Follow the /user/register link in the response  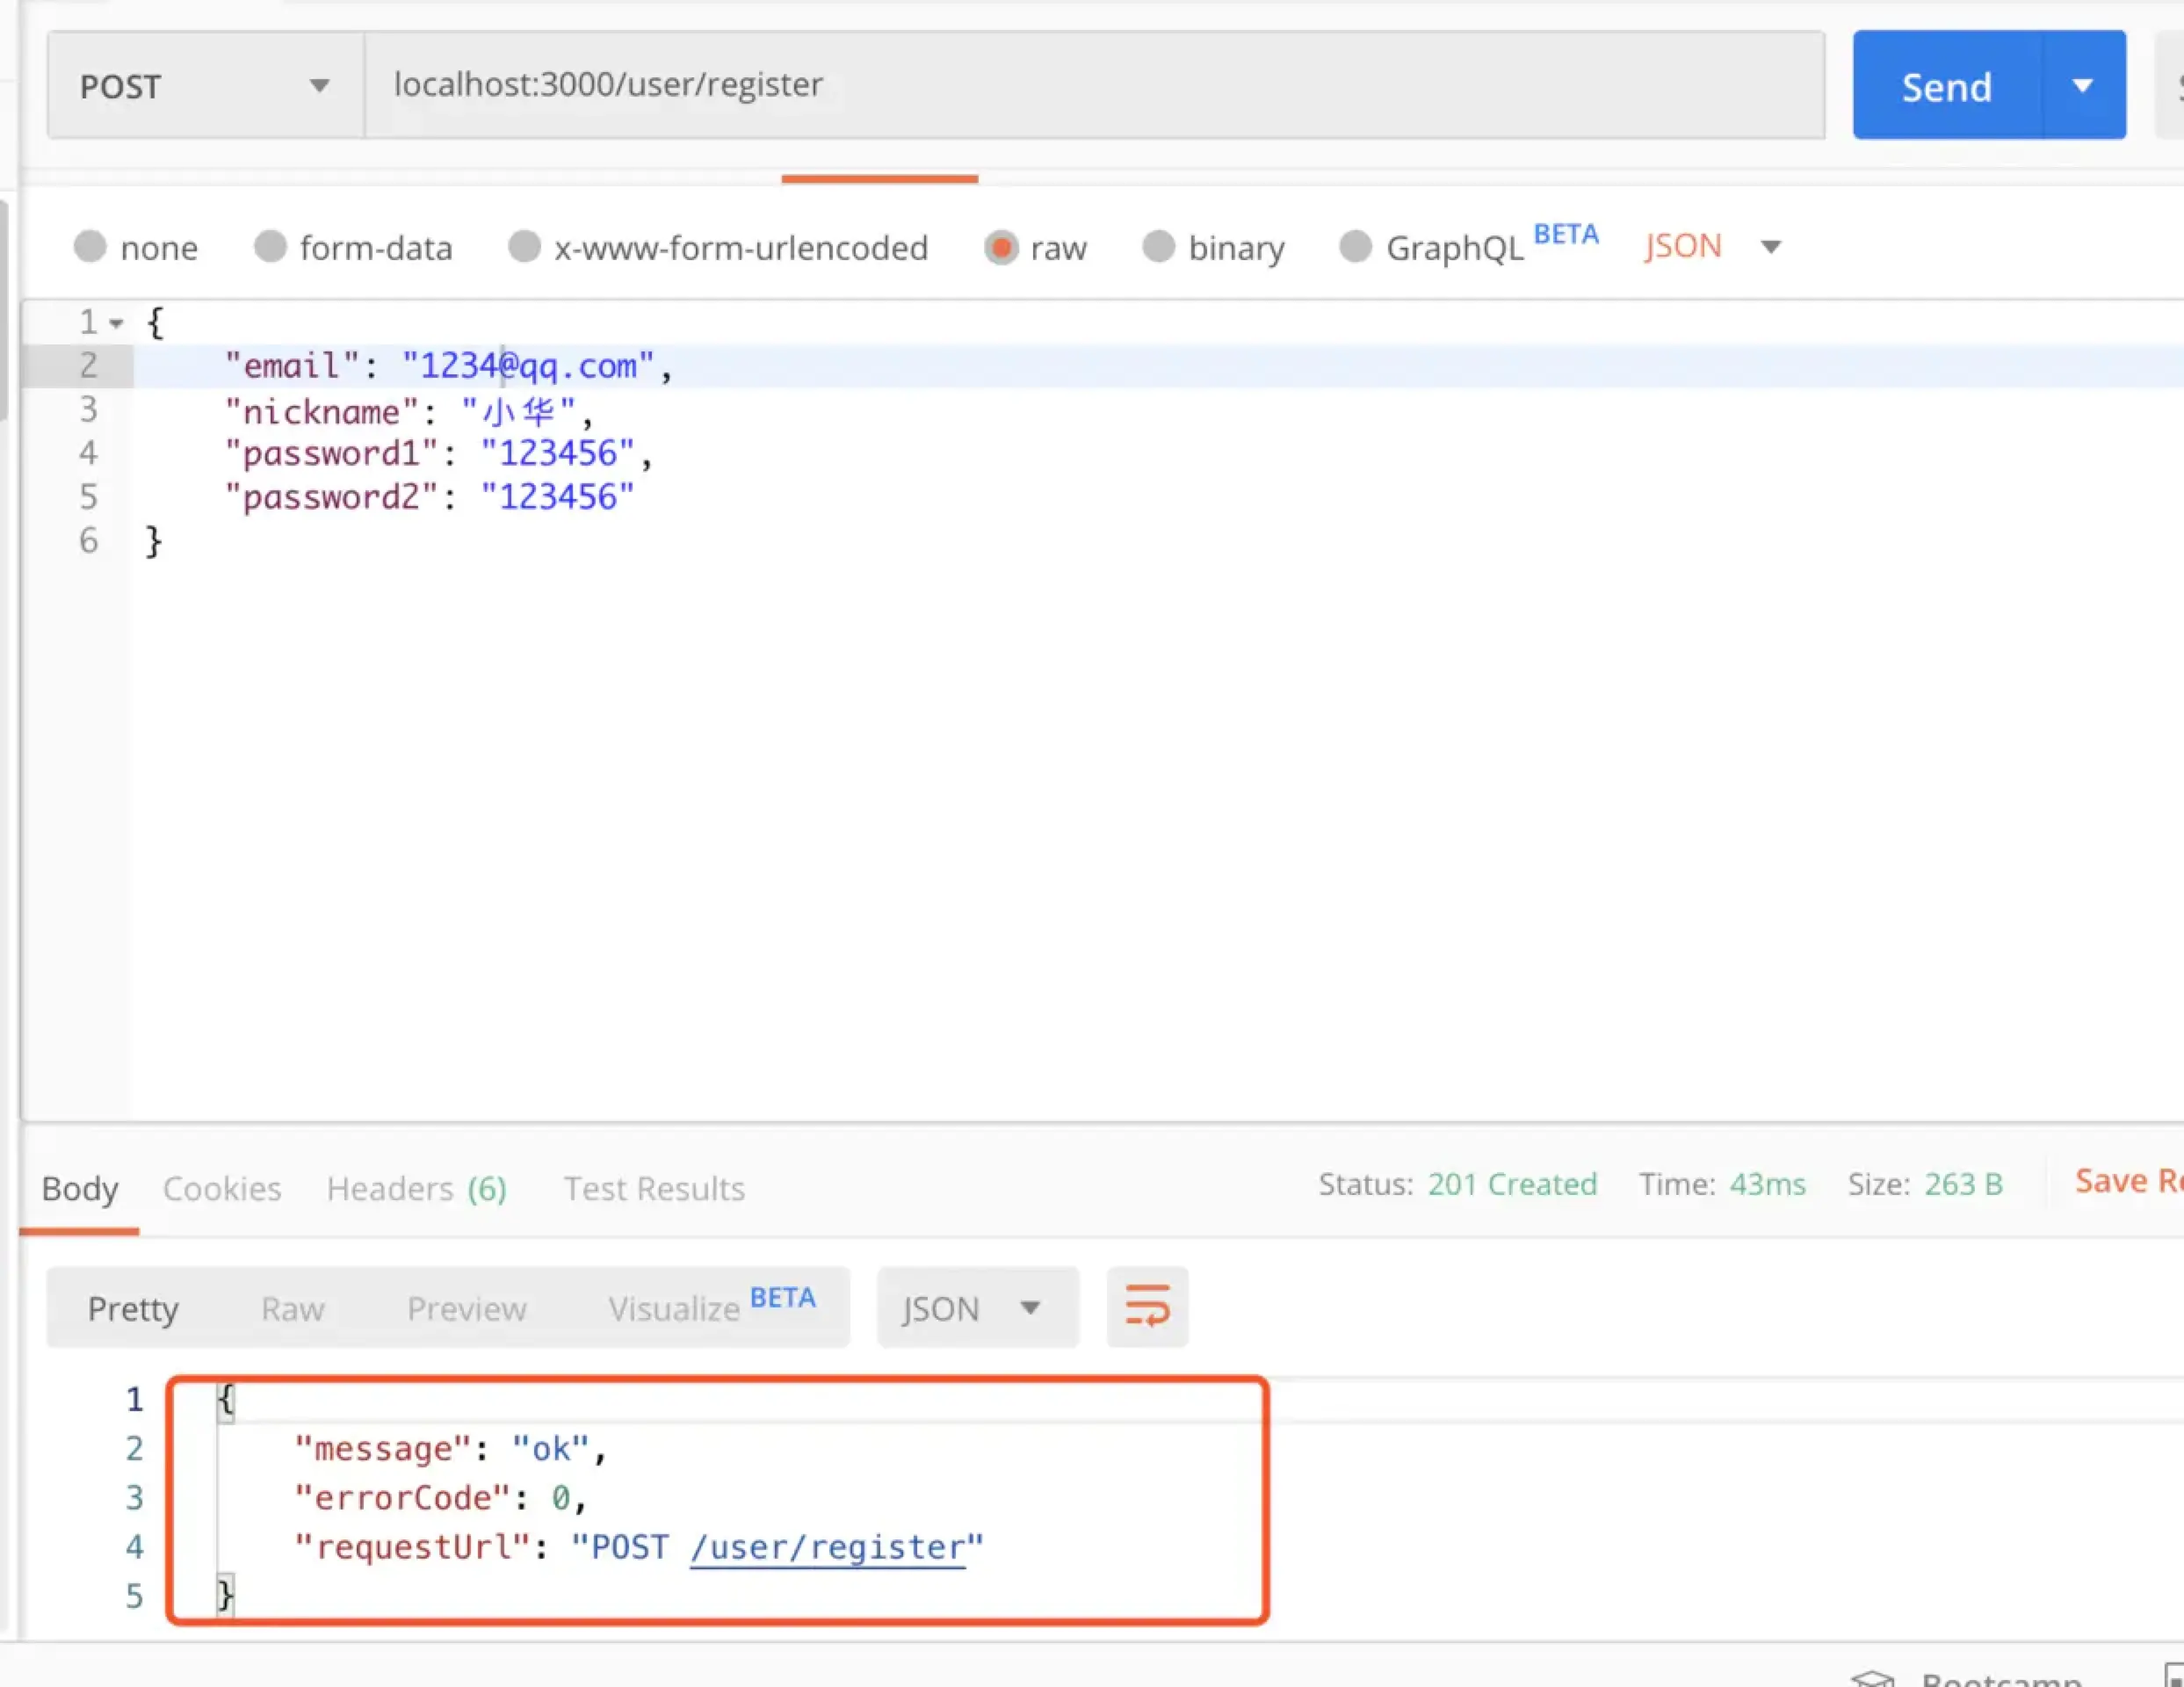[x=827, y=1547]
